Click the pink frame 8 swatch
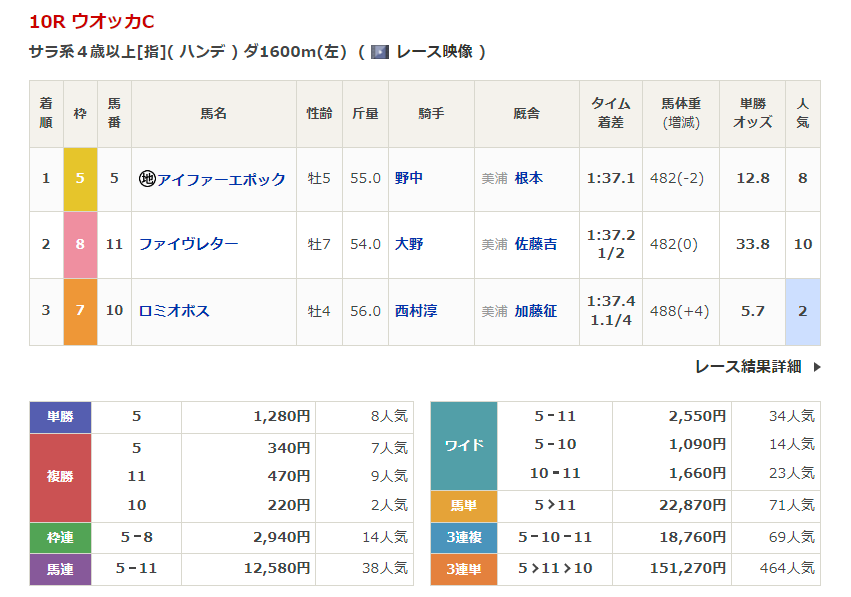The height and width of the screenshot is (597, 851). 80,244
